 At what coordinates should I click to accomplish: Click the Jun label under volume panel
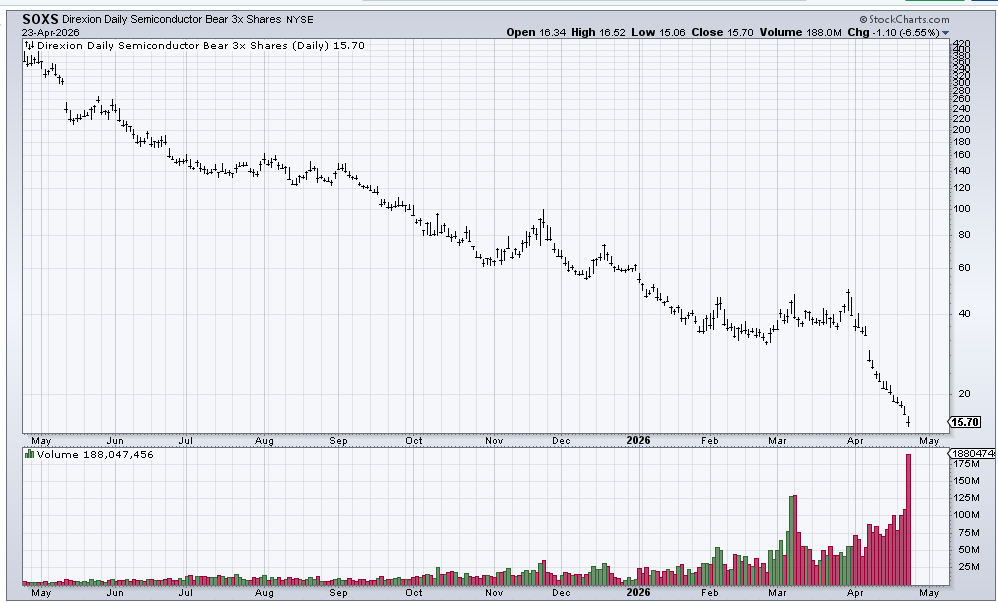[x=115, y=592]
